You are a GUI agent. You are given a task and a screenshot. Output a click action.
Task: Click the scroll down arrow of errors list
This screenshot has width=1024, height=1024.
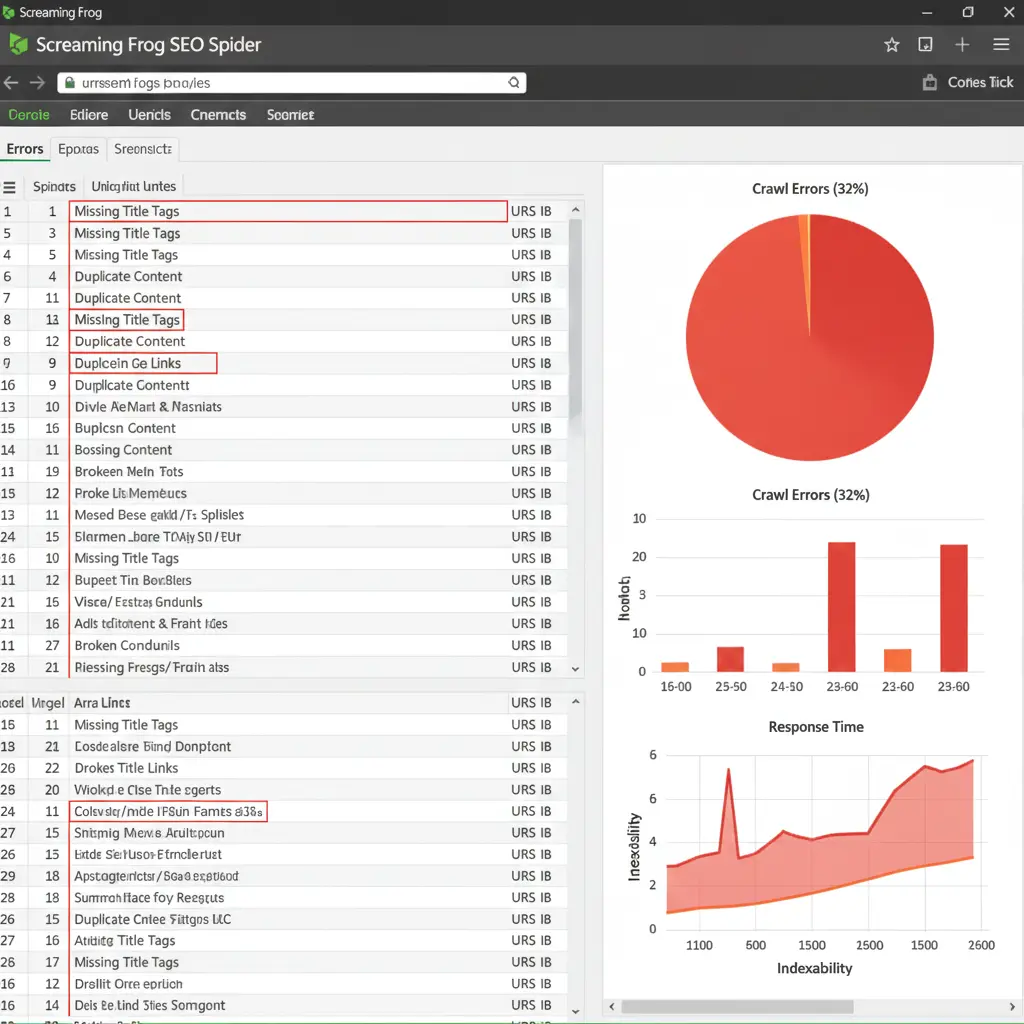[575, 668]
